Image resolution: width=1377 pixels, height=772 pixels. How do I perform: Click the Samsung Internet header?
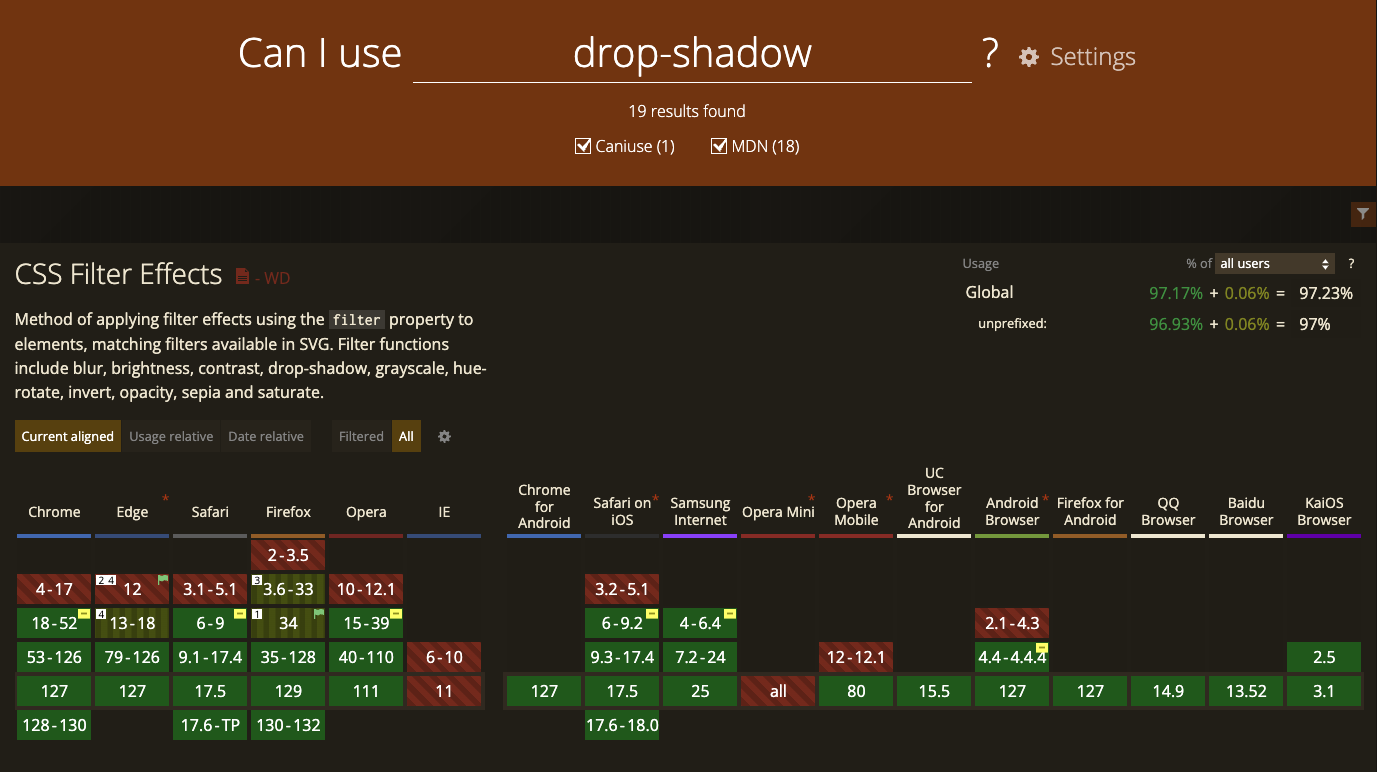pos(700,511)
